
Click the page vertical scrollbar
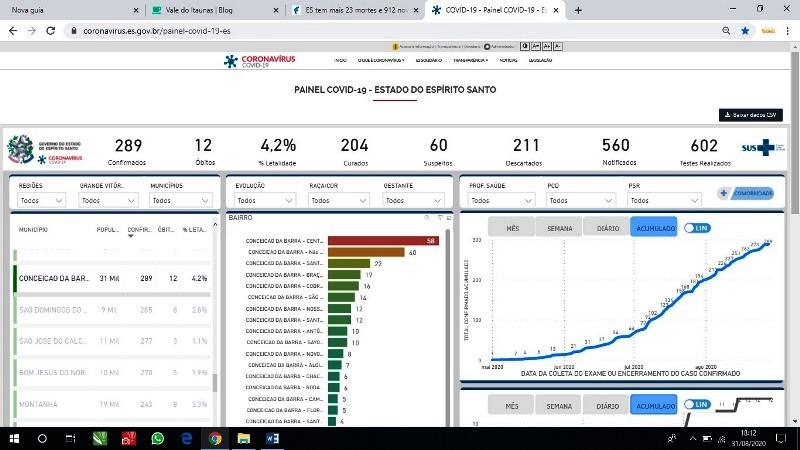click(795, 133)
